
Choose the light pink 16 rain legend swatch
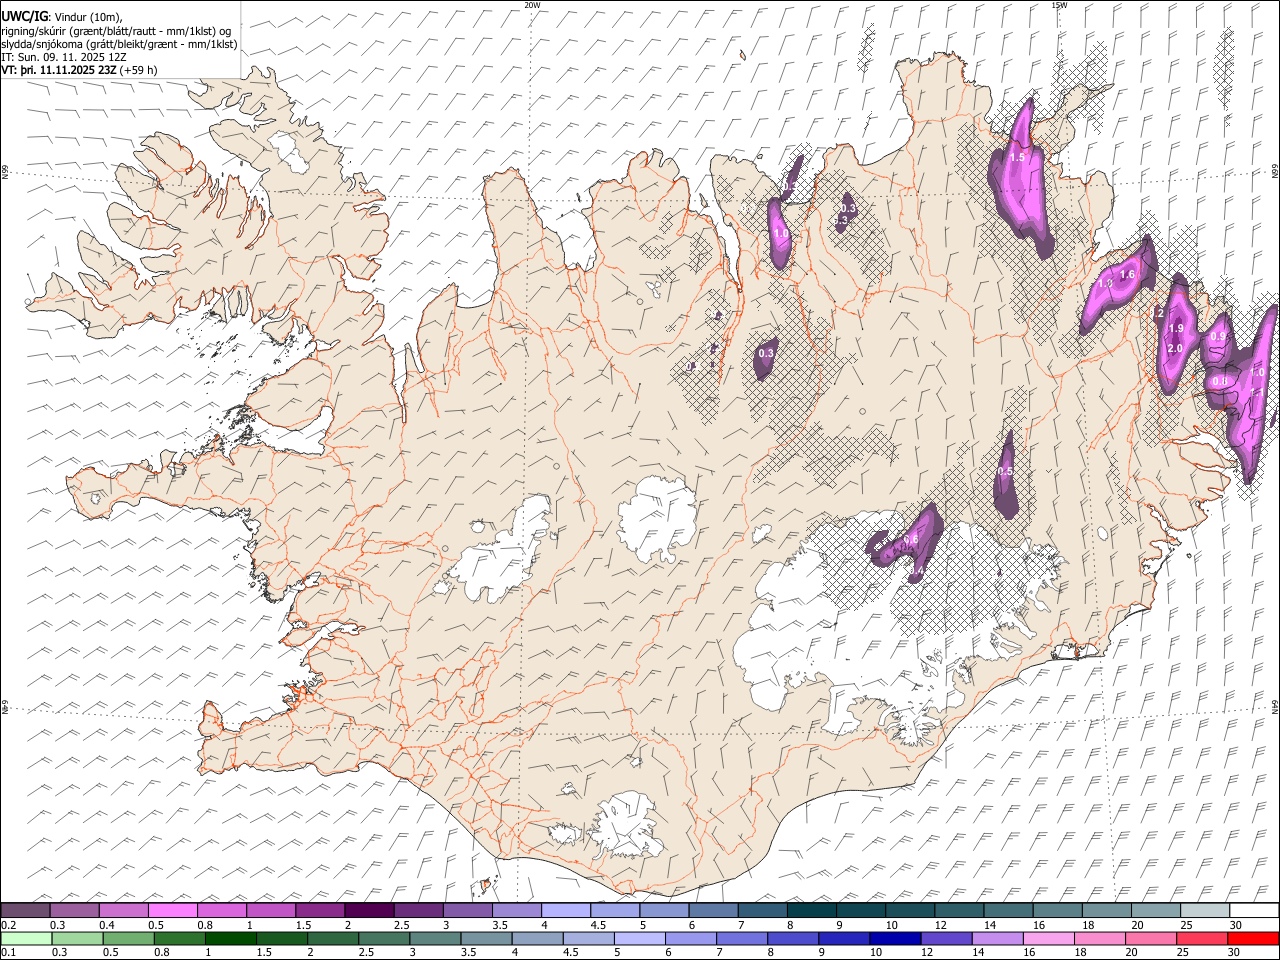pyautogui.click(x=1049, y=938)
